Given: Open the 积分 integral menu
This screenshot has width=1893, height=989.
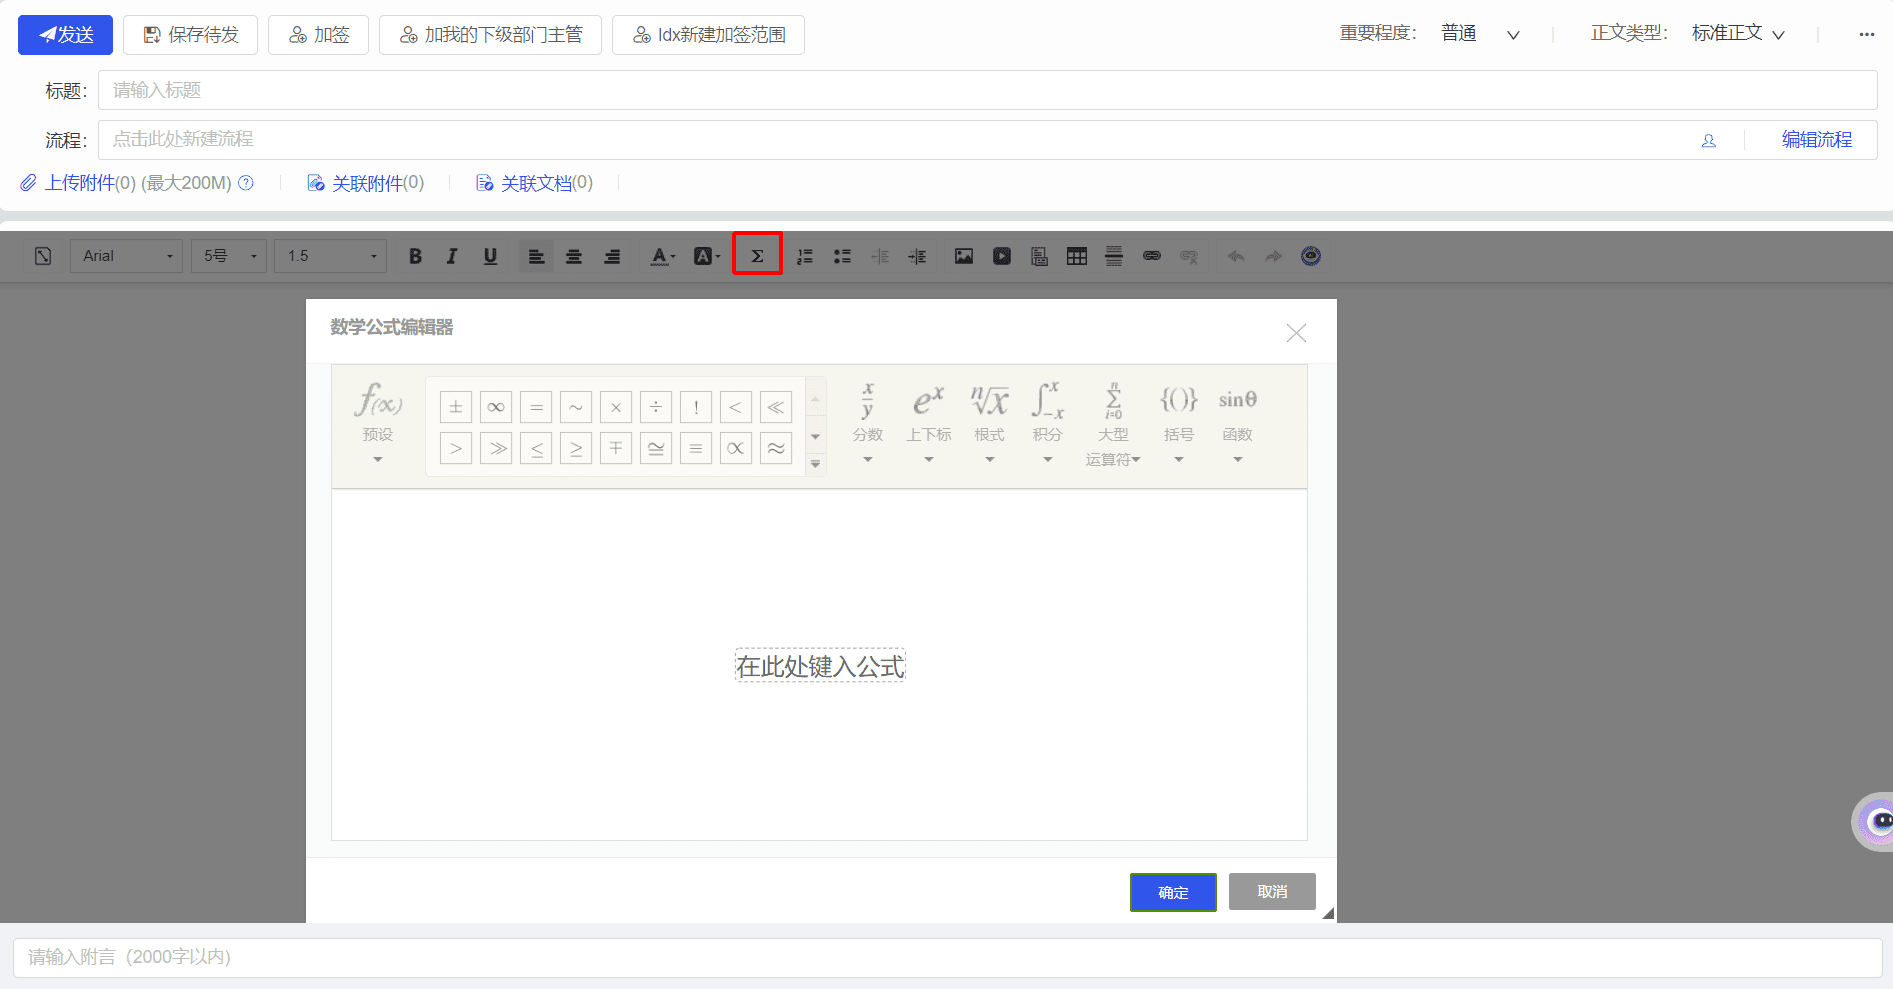Looking at the screenshot, I should pos(1048,423).
